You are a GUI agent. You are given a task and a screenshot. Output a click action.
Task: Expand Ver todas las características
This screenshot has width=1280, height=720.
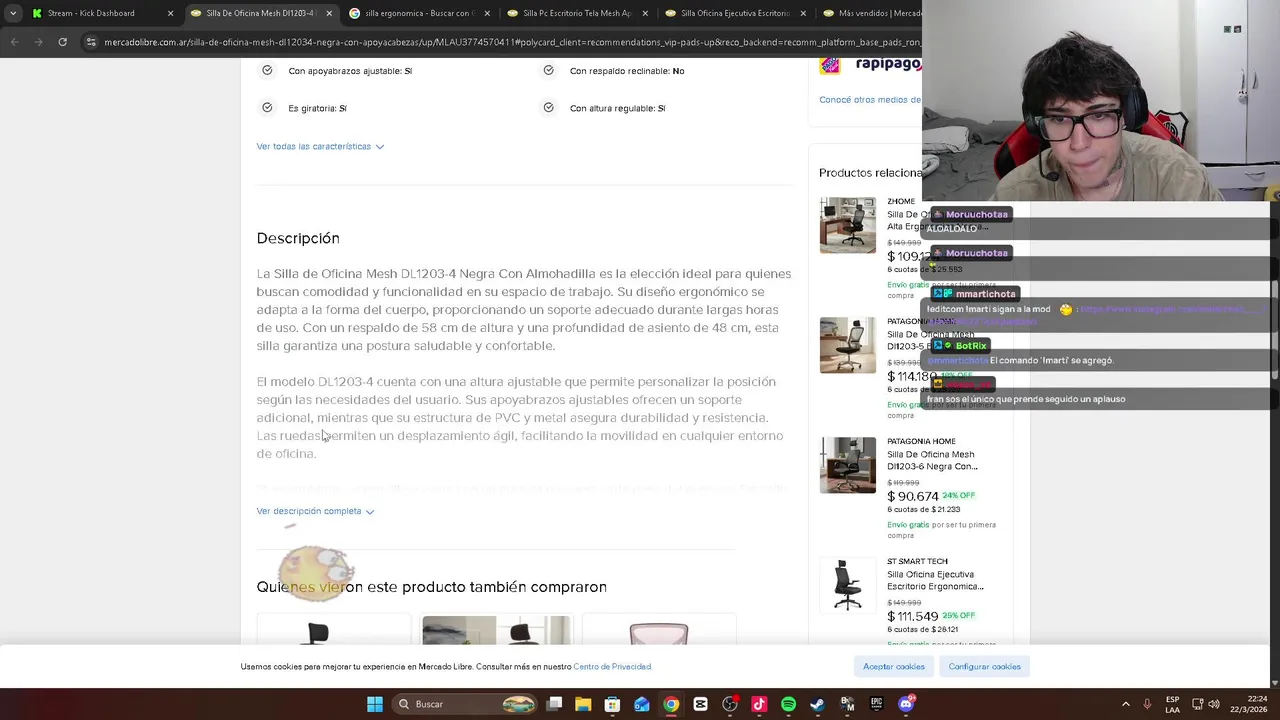point(320,146)
